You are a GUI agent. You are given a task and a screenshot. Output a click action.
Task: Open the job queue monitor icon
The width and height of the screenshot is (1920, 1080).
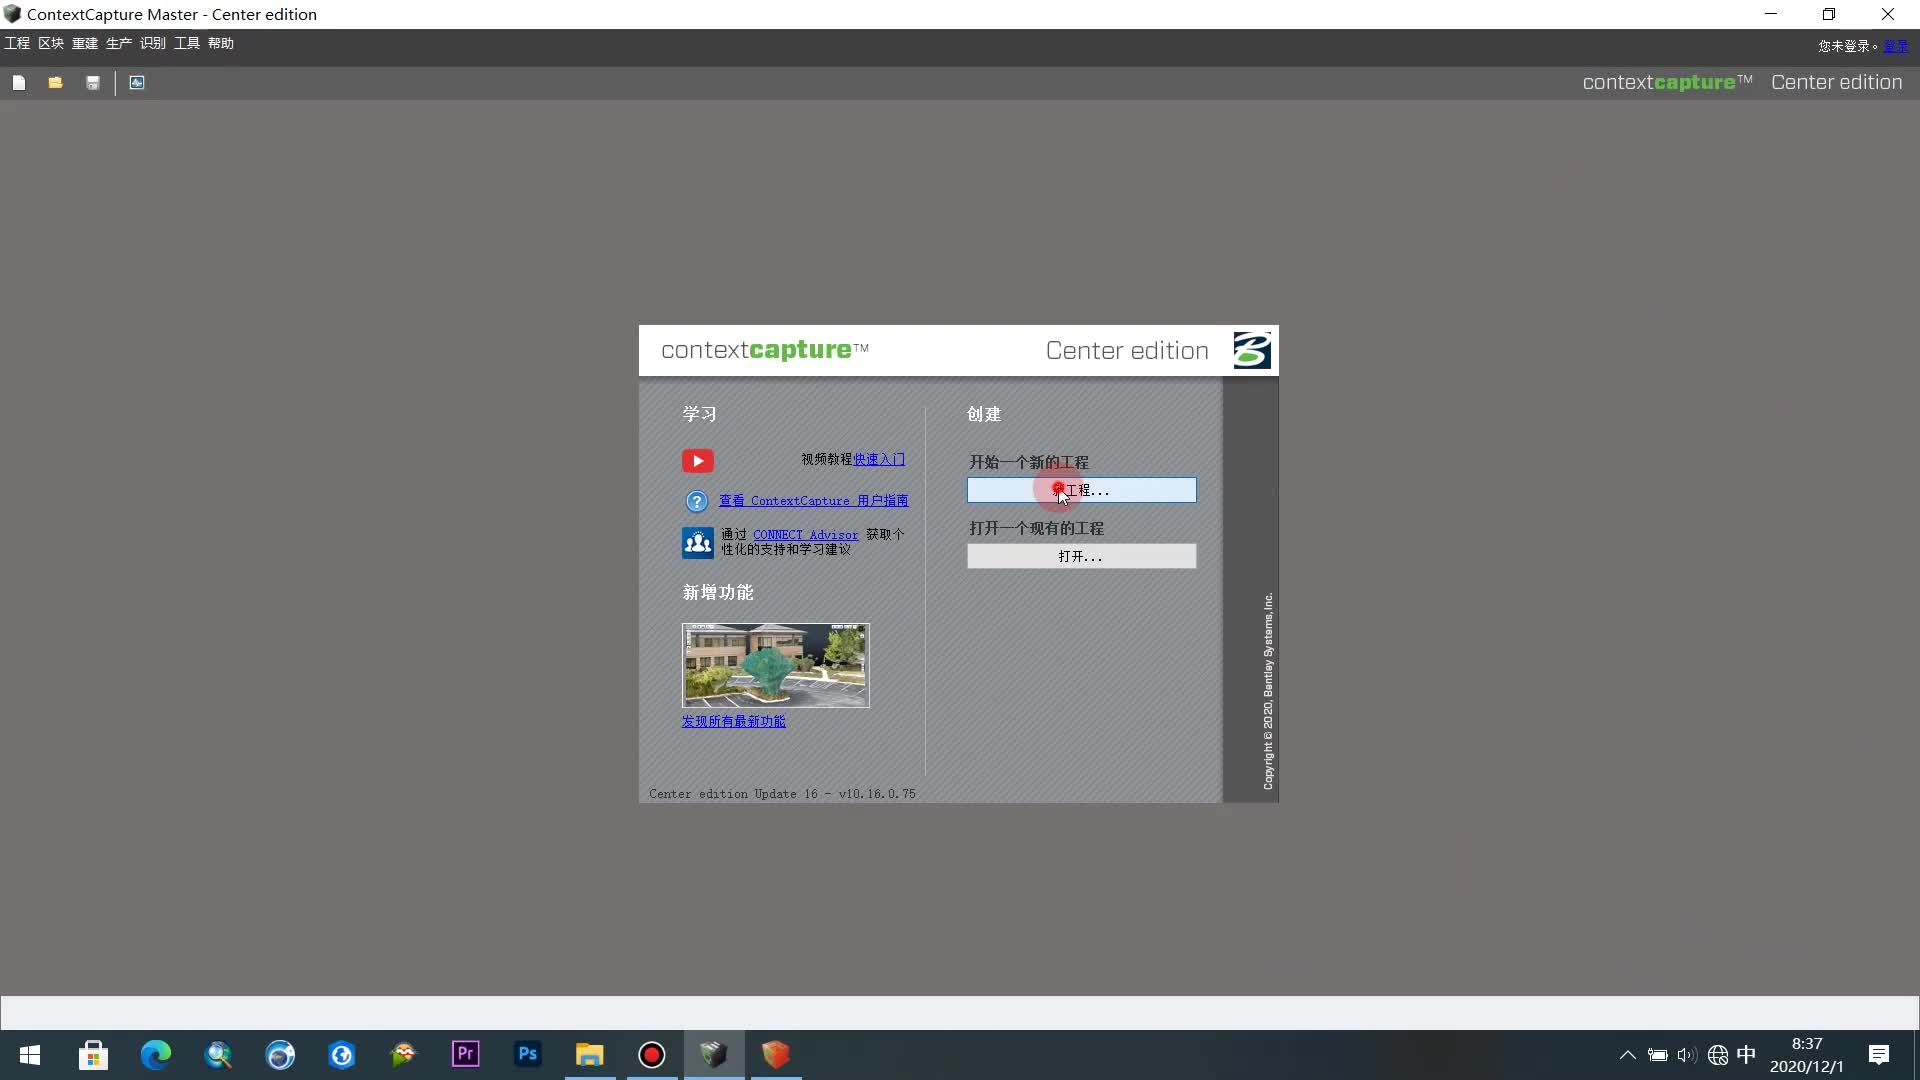137,83
